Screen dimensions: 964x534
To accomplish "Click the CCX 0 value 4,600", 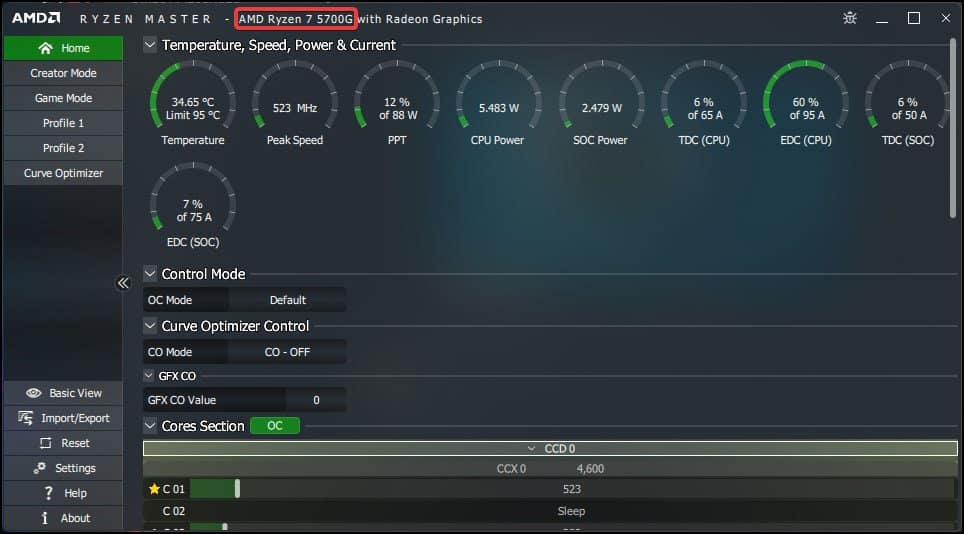I will click(x=590, y=469).
